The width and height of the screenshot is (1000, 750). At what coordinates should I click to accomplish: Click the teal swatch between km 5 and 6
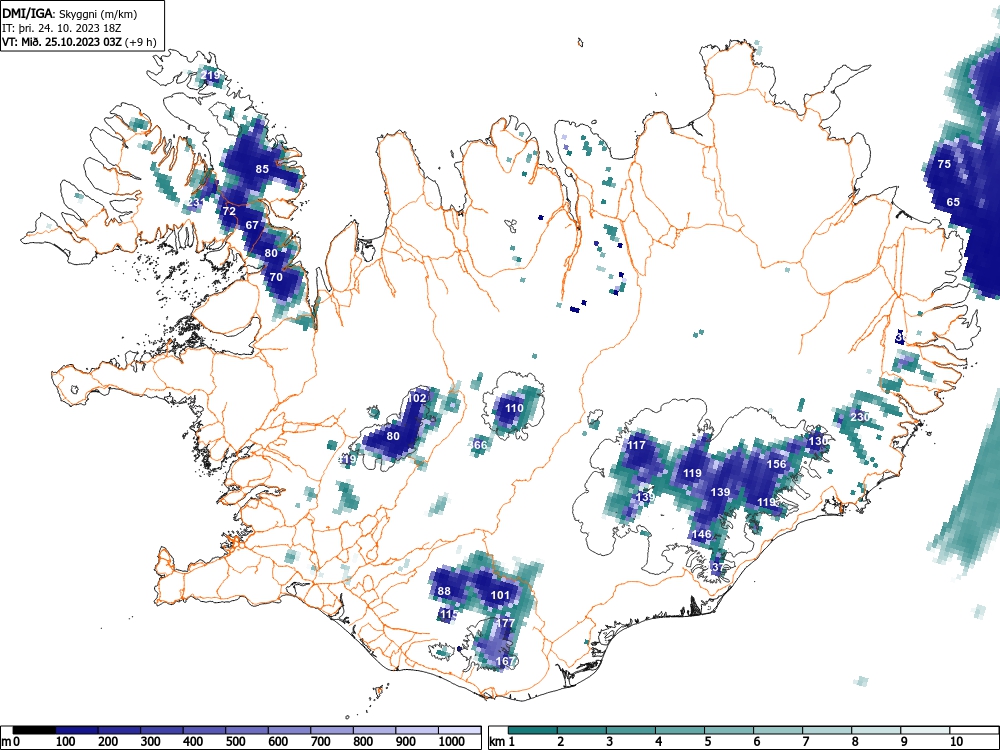click(728, 730)
